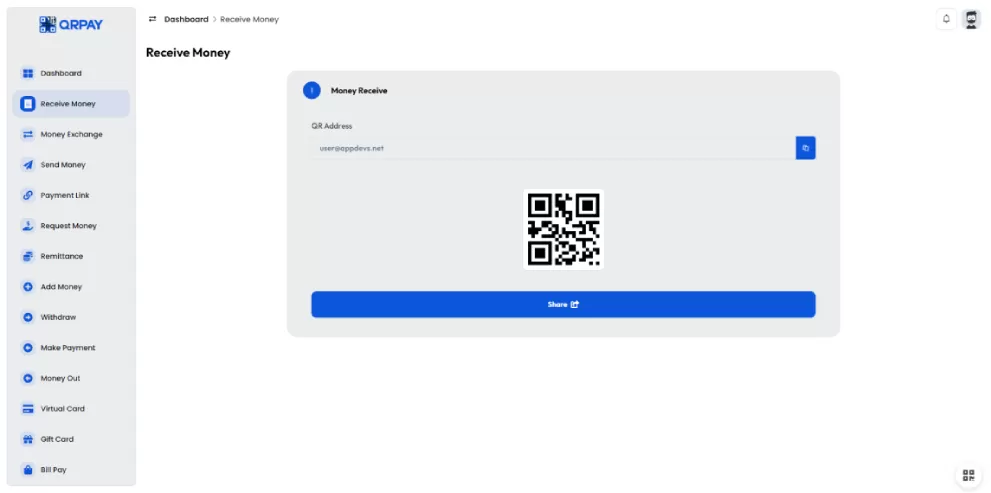Open the Dashboard menu item
Viewport: 991px width, 493px height.
[x=71, y=73]
